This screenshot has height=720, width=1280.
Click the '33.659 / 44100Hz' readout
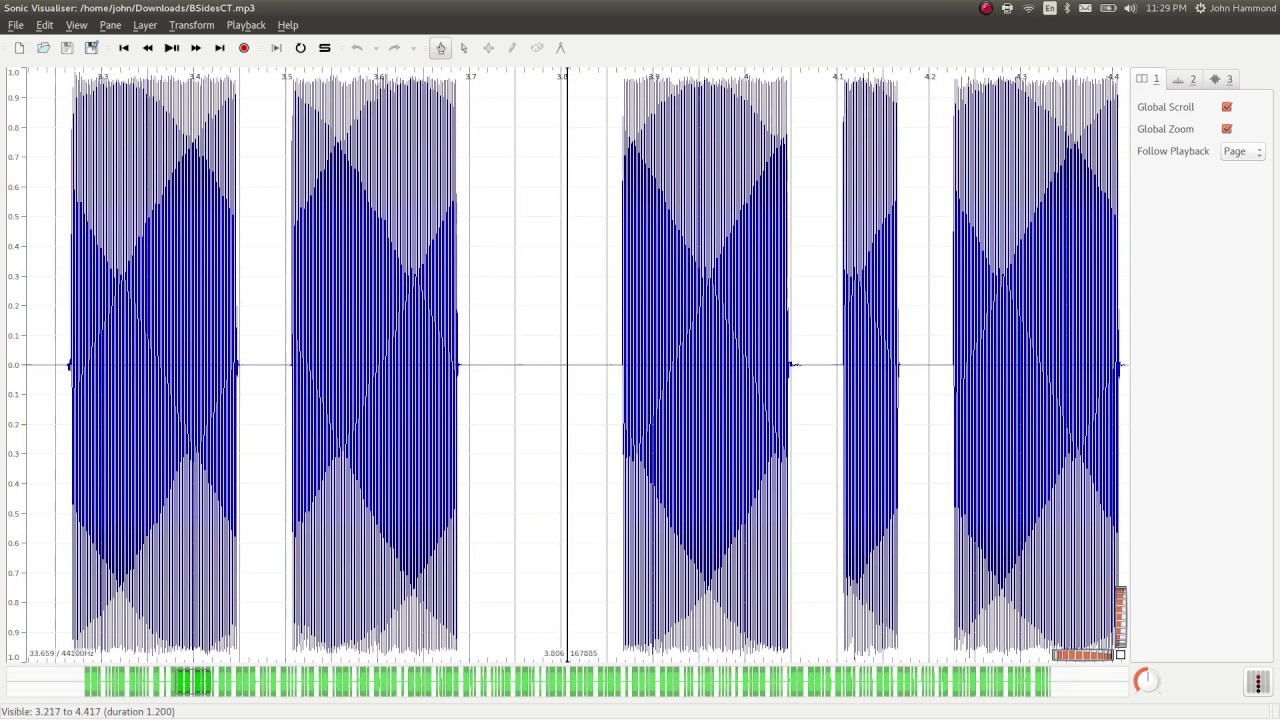tap(61, 653)
